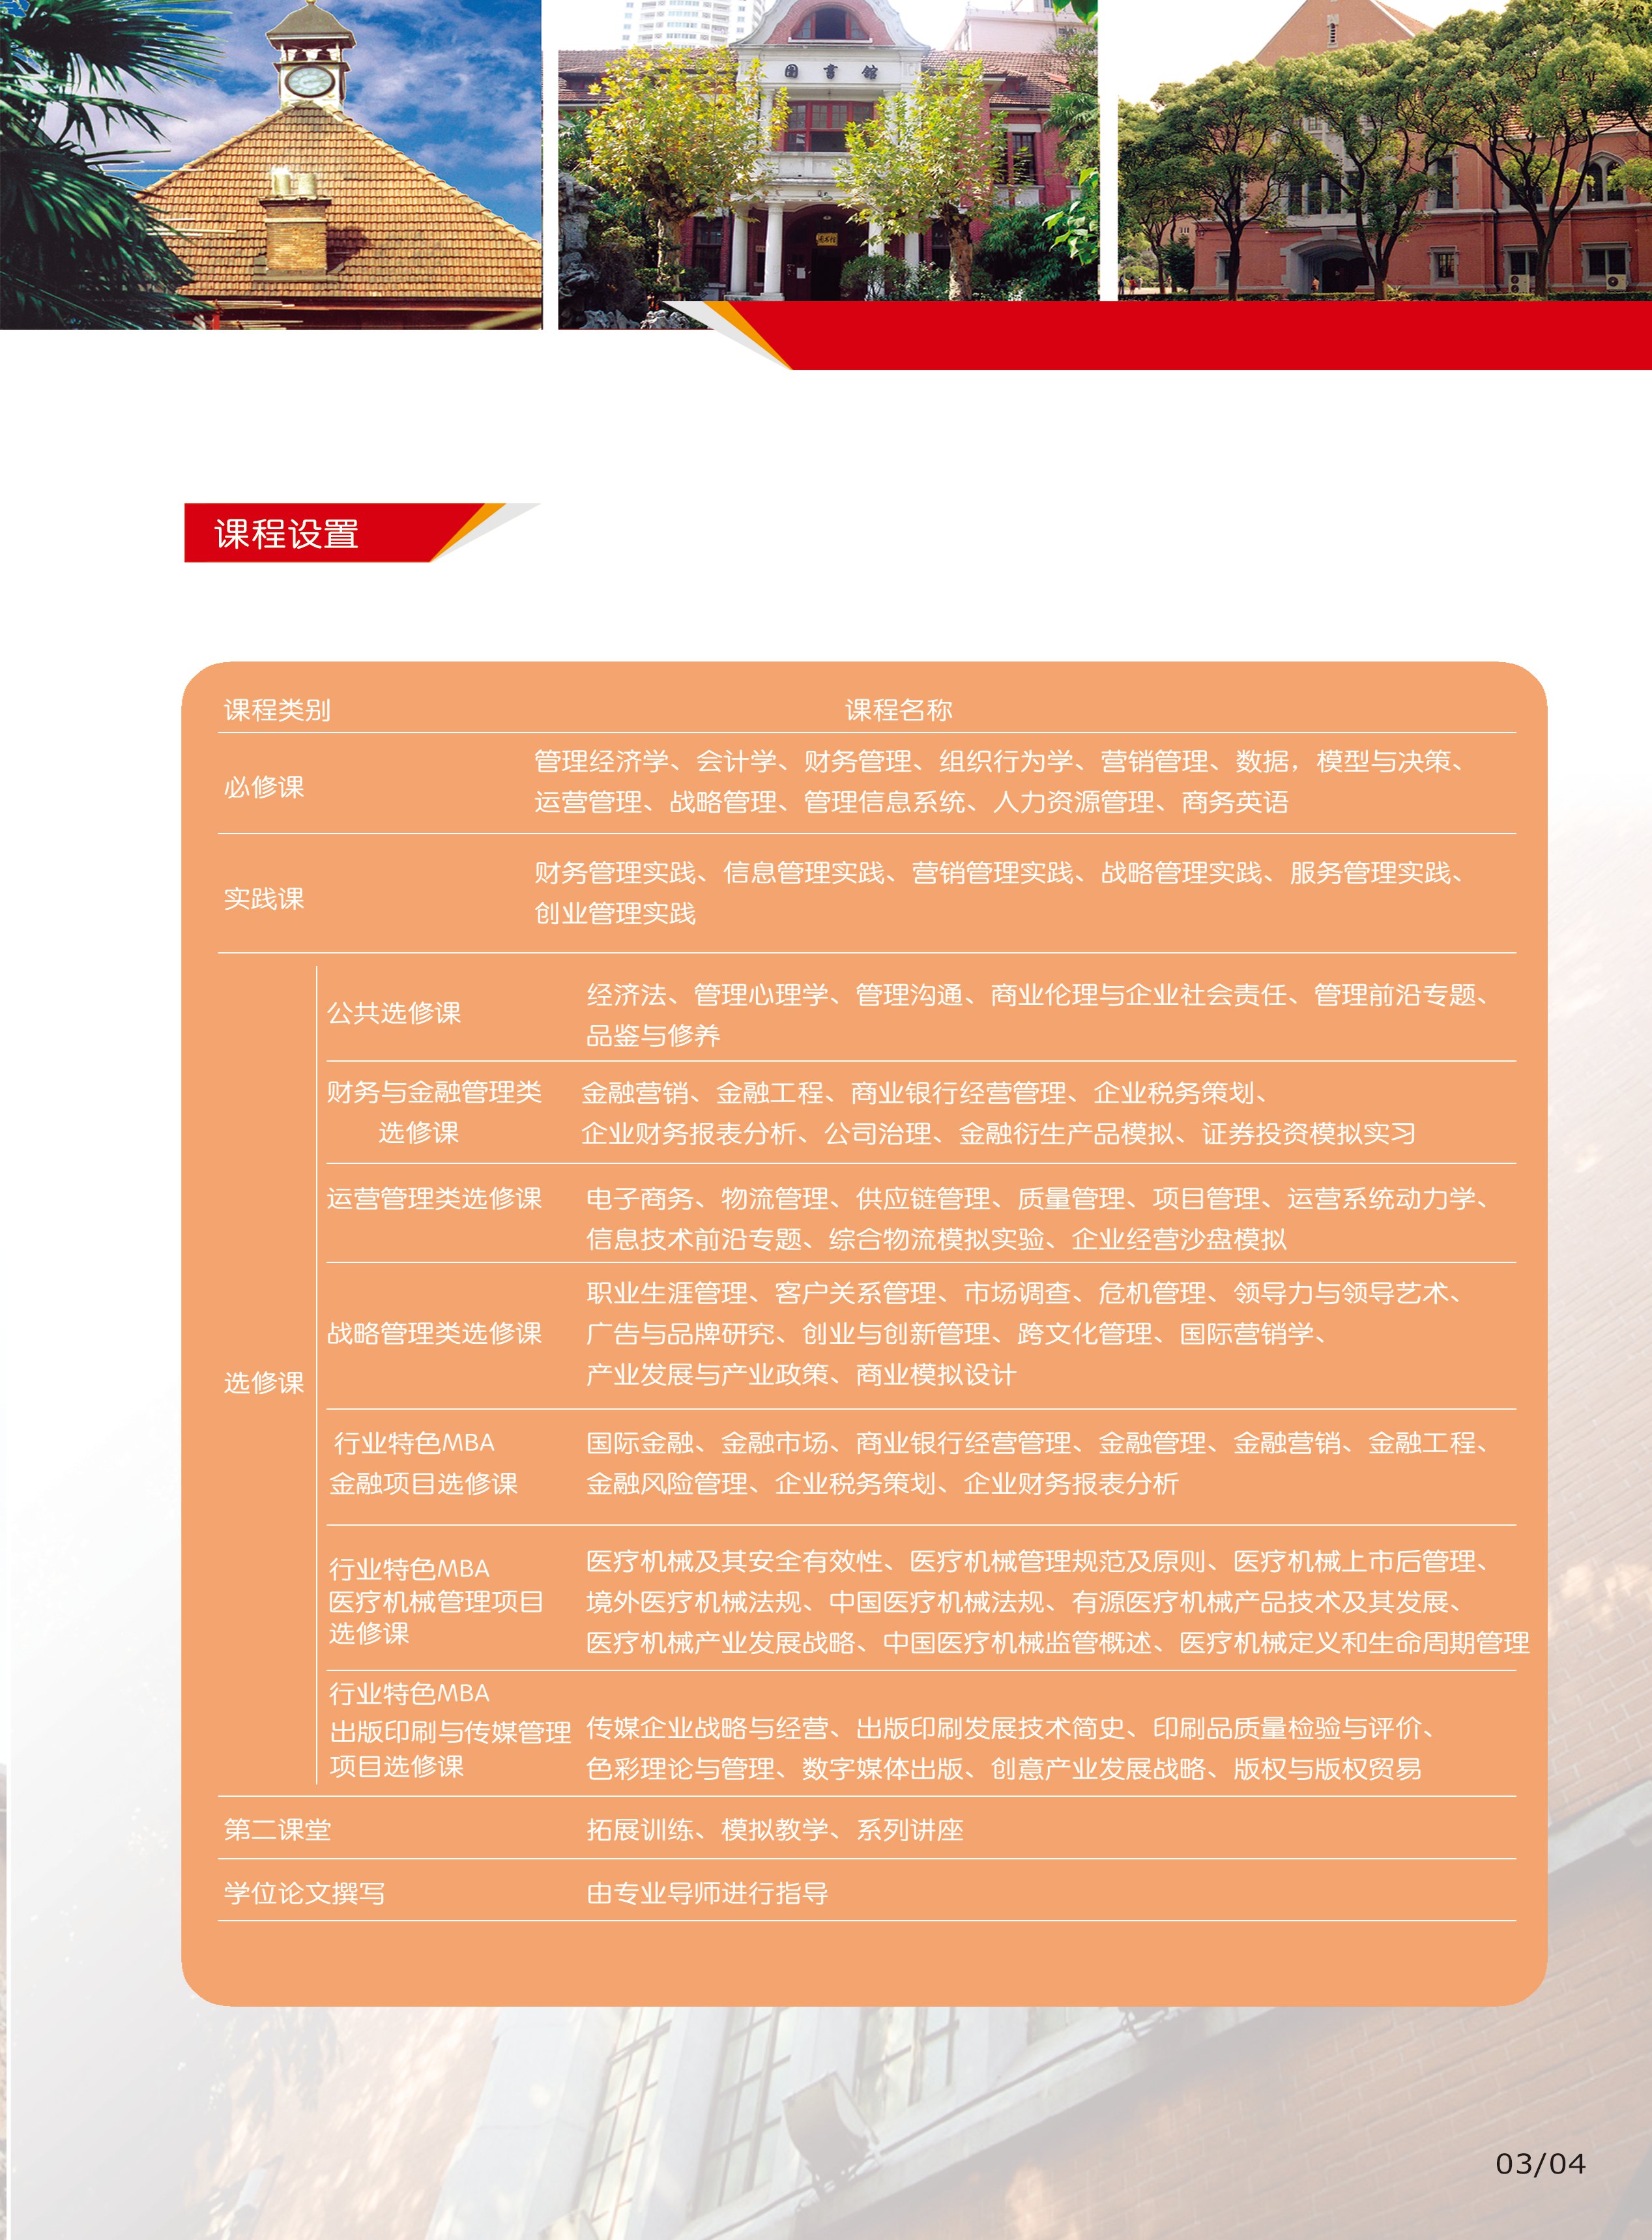Click the page number 03/04
This screenshot has height=2240, width=1652.
(1540, 2164)
